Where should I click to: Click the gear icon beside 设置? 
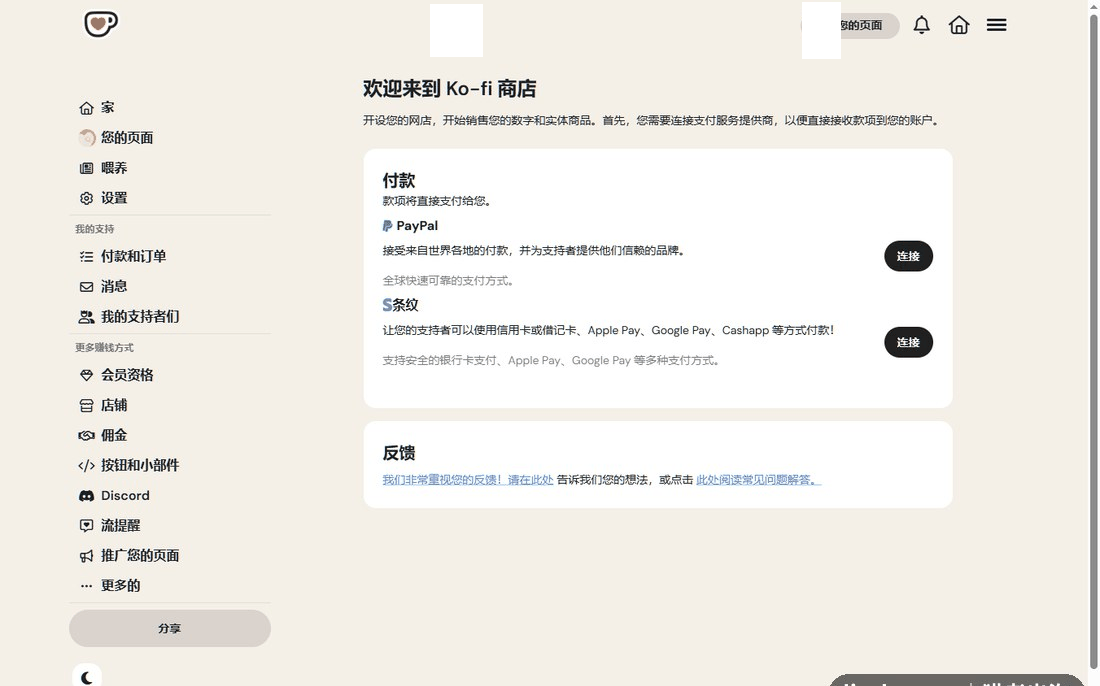(x=86, y=199)
